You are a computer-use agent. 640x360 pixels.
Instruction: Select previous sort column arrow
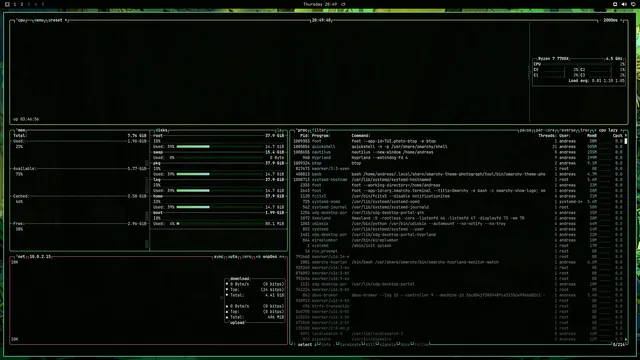click(x=595, y=130)
